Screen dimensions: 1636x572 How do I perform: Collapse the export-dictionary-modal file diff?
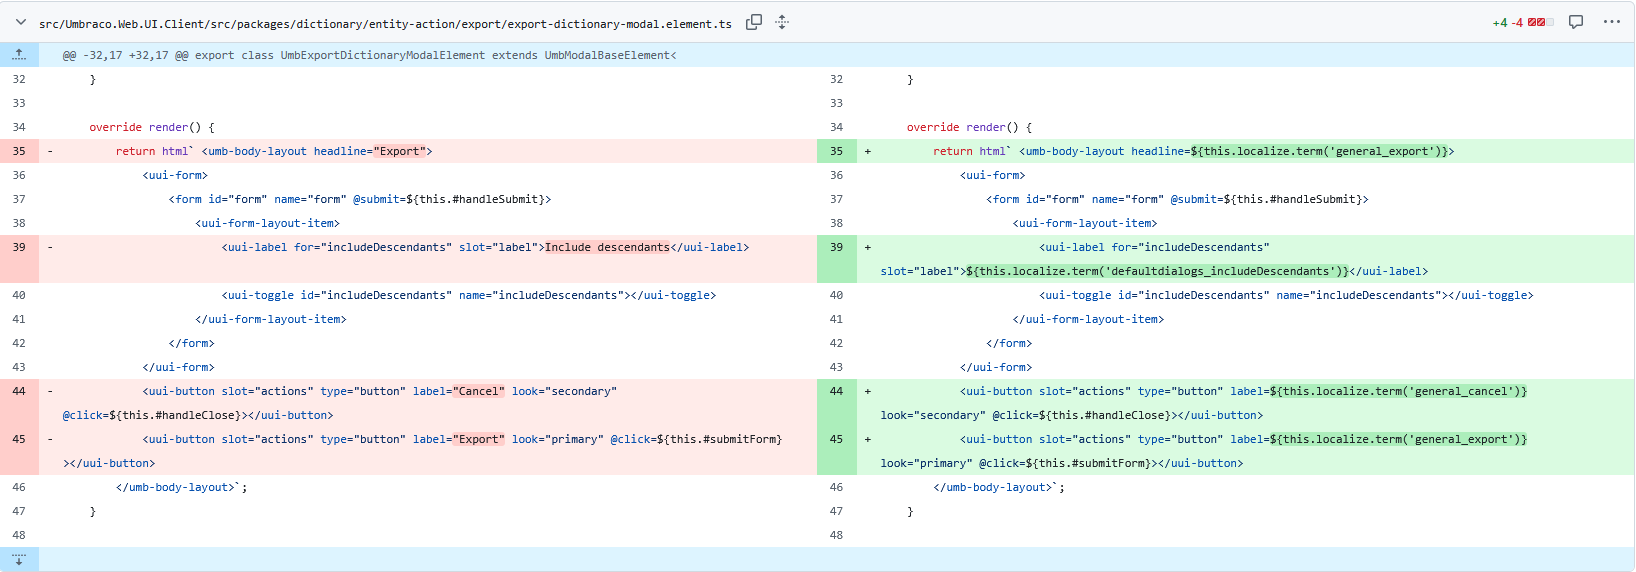click(x=20, y=22)
